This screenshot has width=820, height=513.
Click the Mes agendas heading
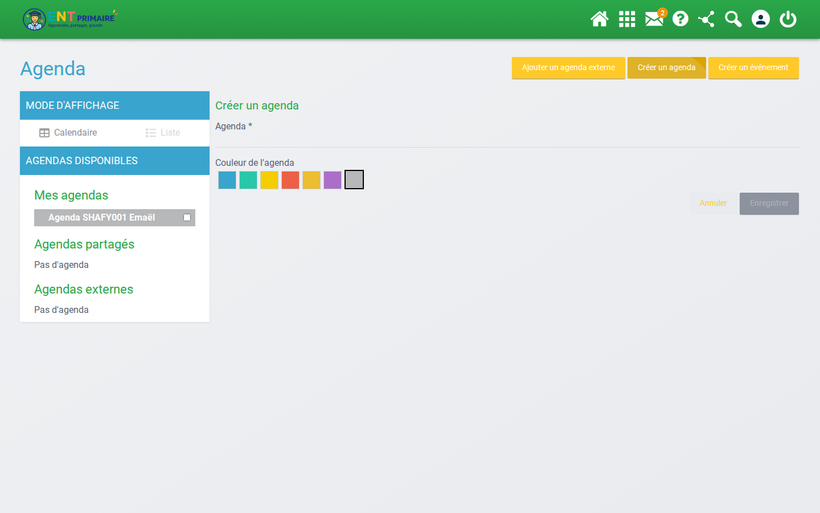pos(71,195)
